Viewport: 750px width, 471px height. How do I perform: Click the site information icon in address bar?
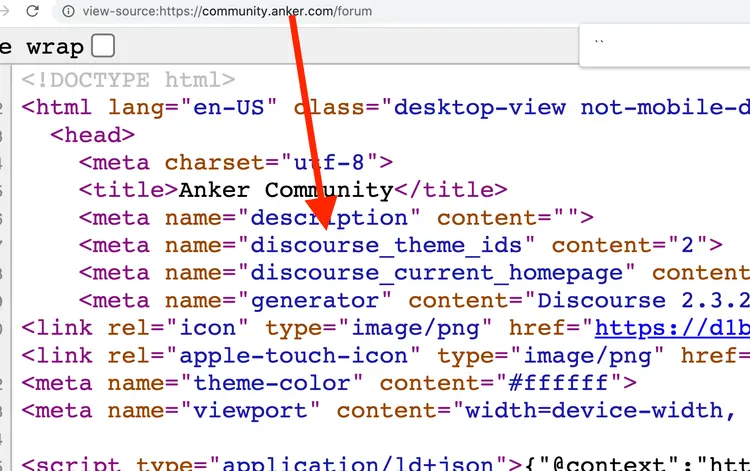[68, 11]
